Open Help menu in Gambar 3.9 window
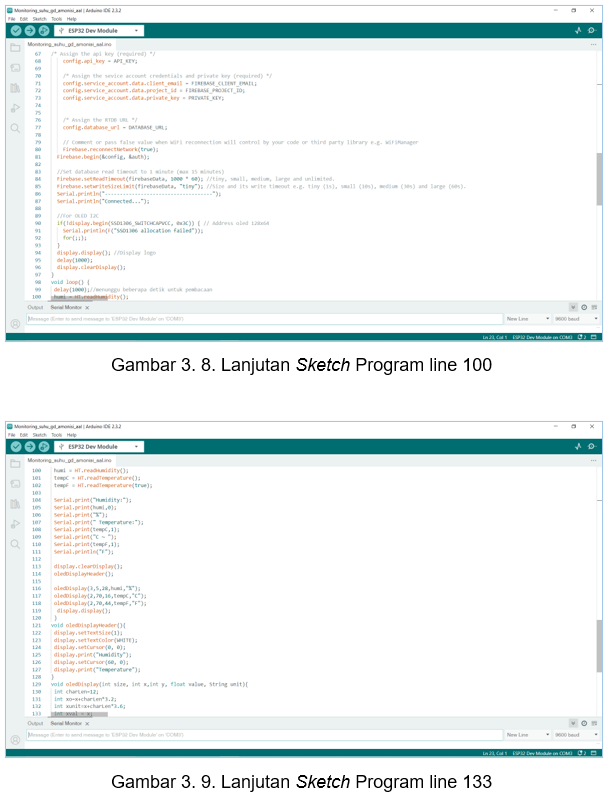This screenshot has height=797, width=607. (72, 435)
